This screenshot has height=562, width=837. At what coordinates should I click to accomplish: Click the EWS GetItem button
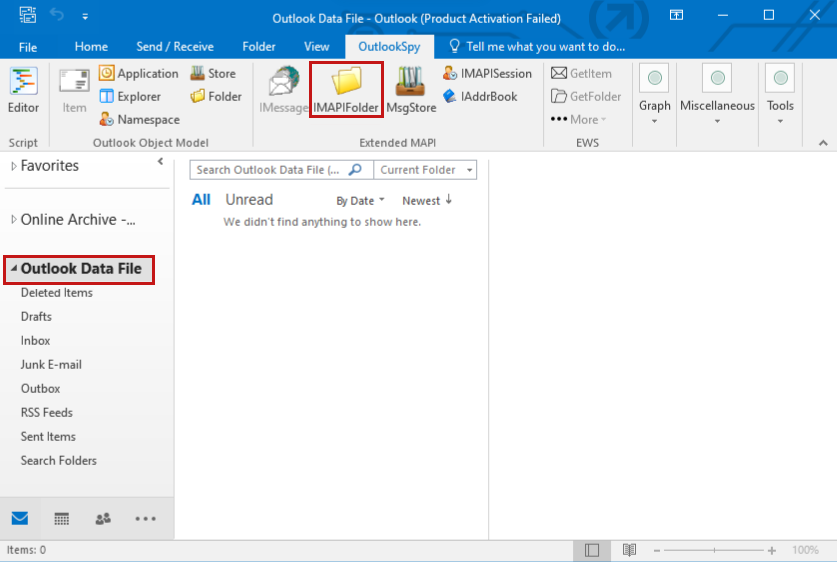pyautogui.click(x=581, y=73)
